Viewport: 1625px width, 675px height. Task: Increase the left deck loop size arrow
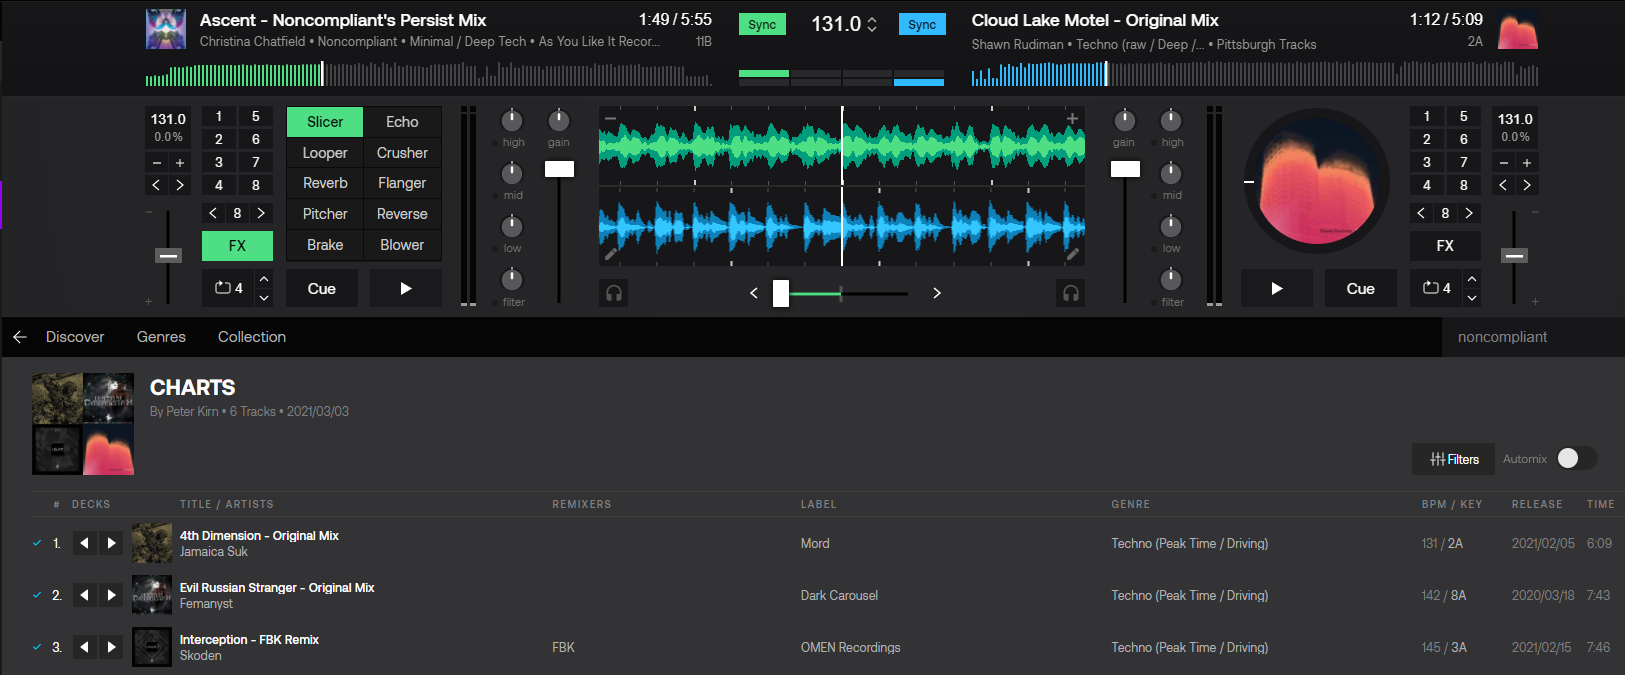[264, 279]
